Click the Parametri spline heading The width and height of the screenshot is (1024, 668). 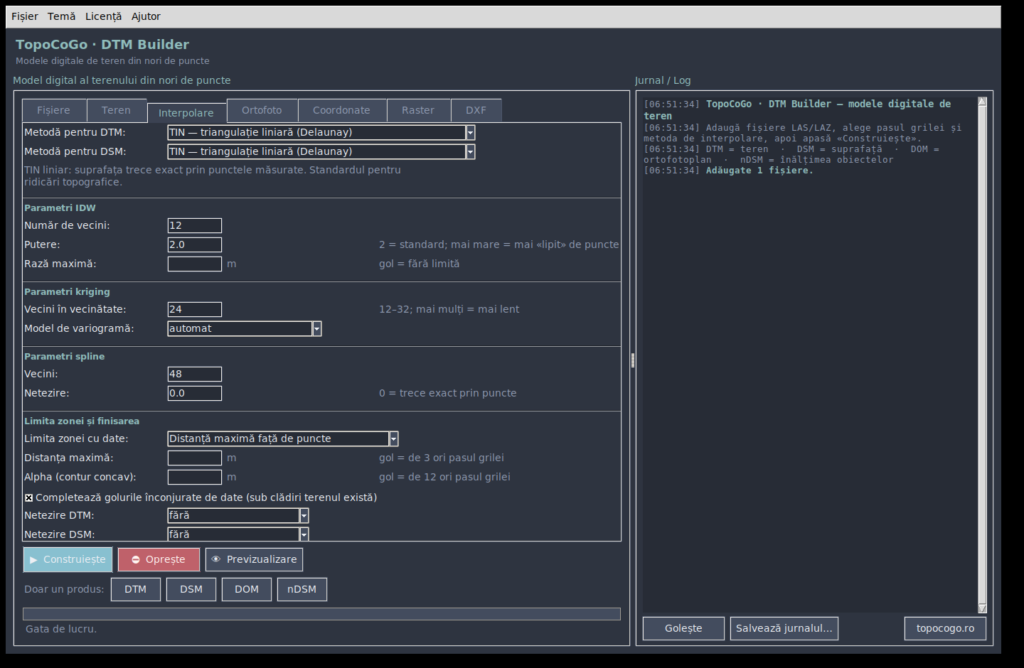tap(65, 357)
